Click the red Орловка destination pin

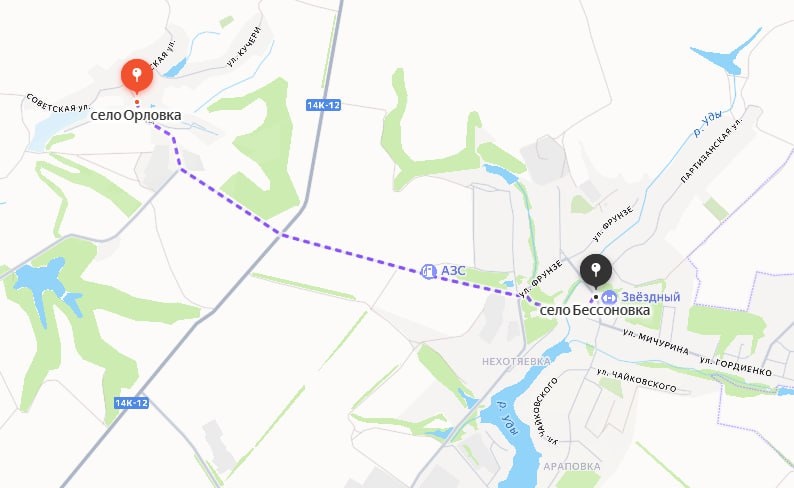(137, 76)
